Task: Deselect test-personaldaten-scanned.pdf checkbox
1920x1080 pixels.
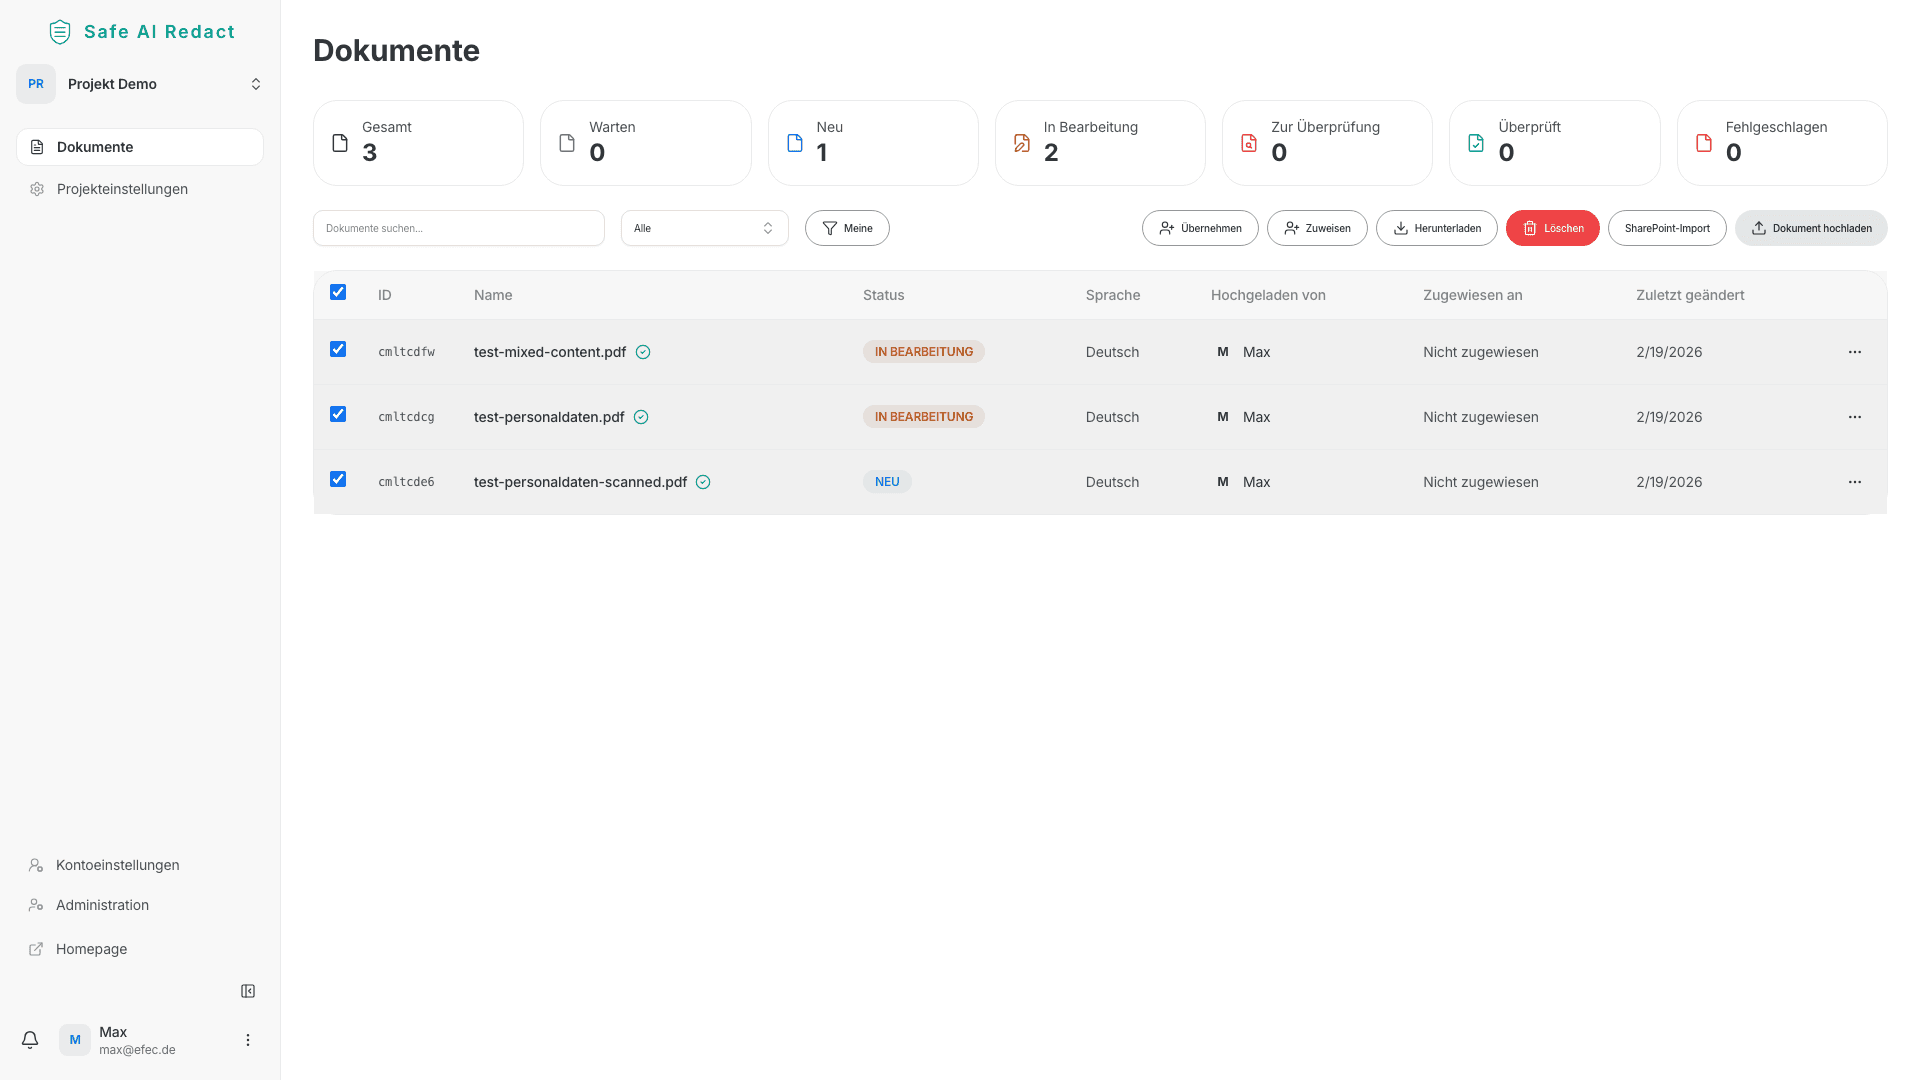Action: pyautogui.click(x=338, y=479)
